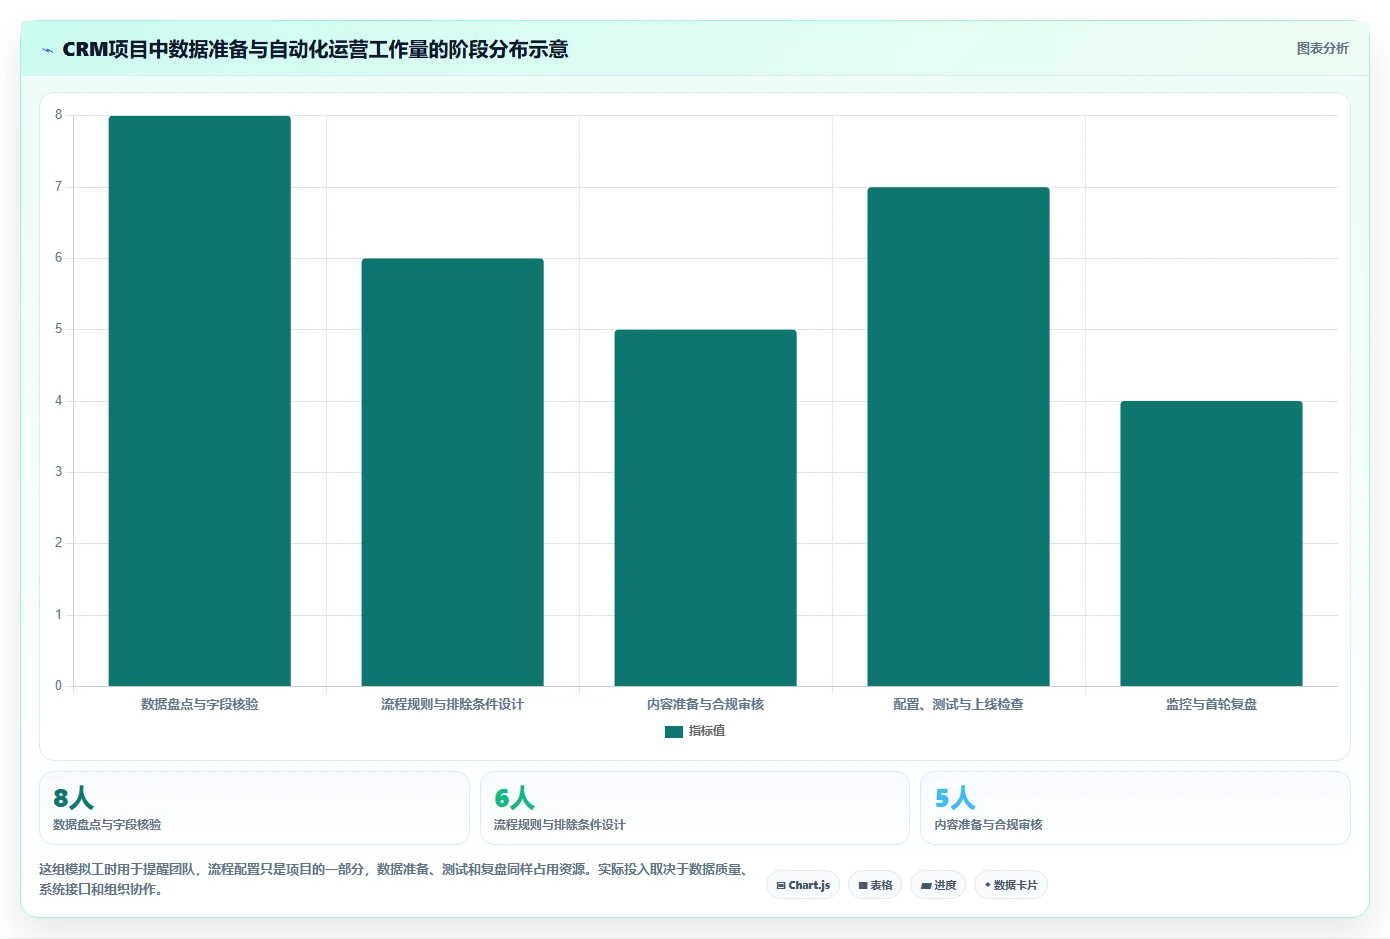Click the 进度 tag
The image size is (1390, 939).
pos(938,885)
